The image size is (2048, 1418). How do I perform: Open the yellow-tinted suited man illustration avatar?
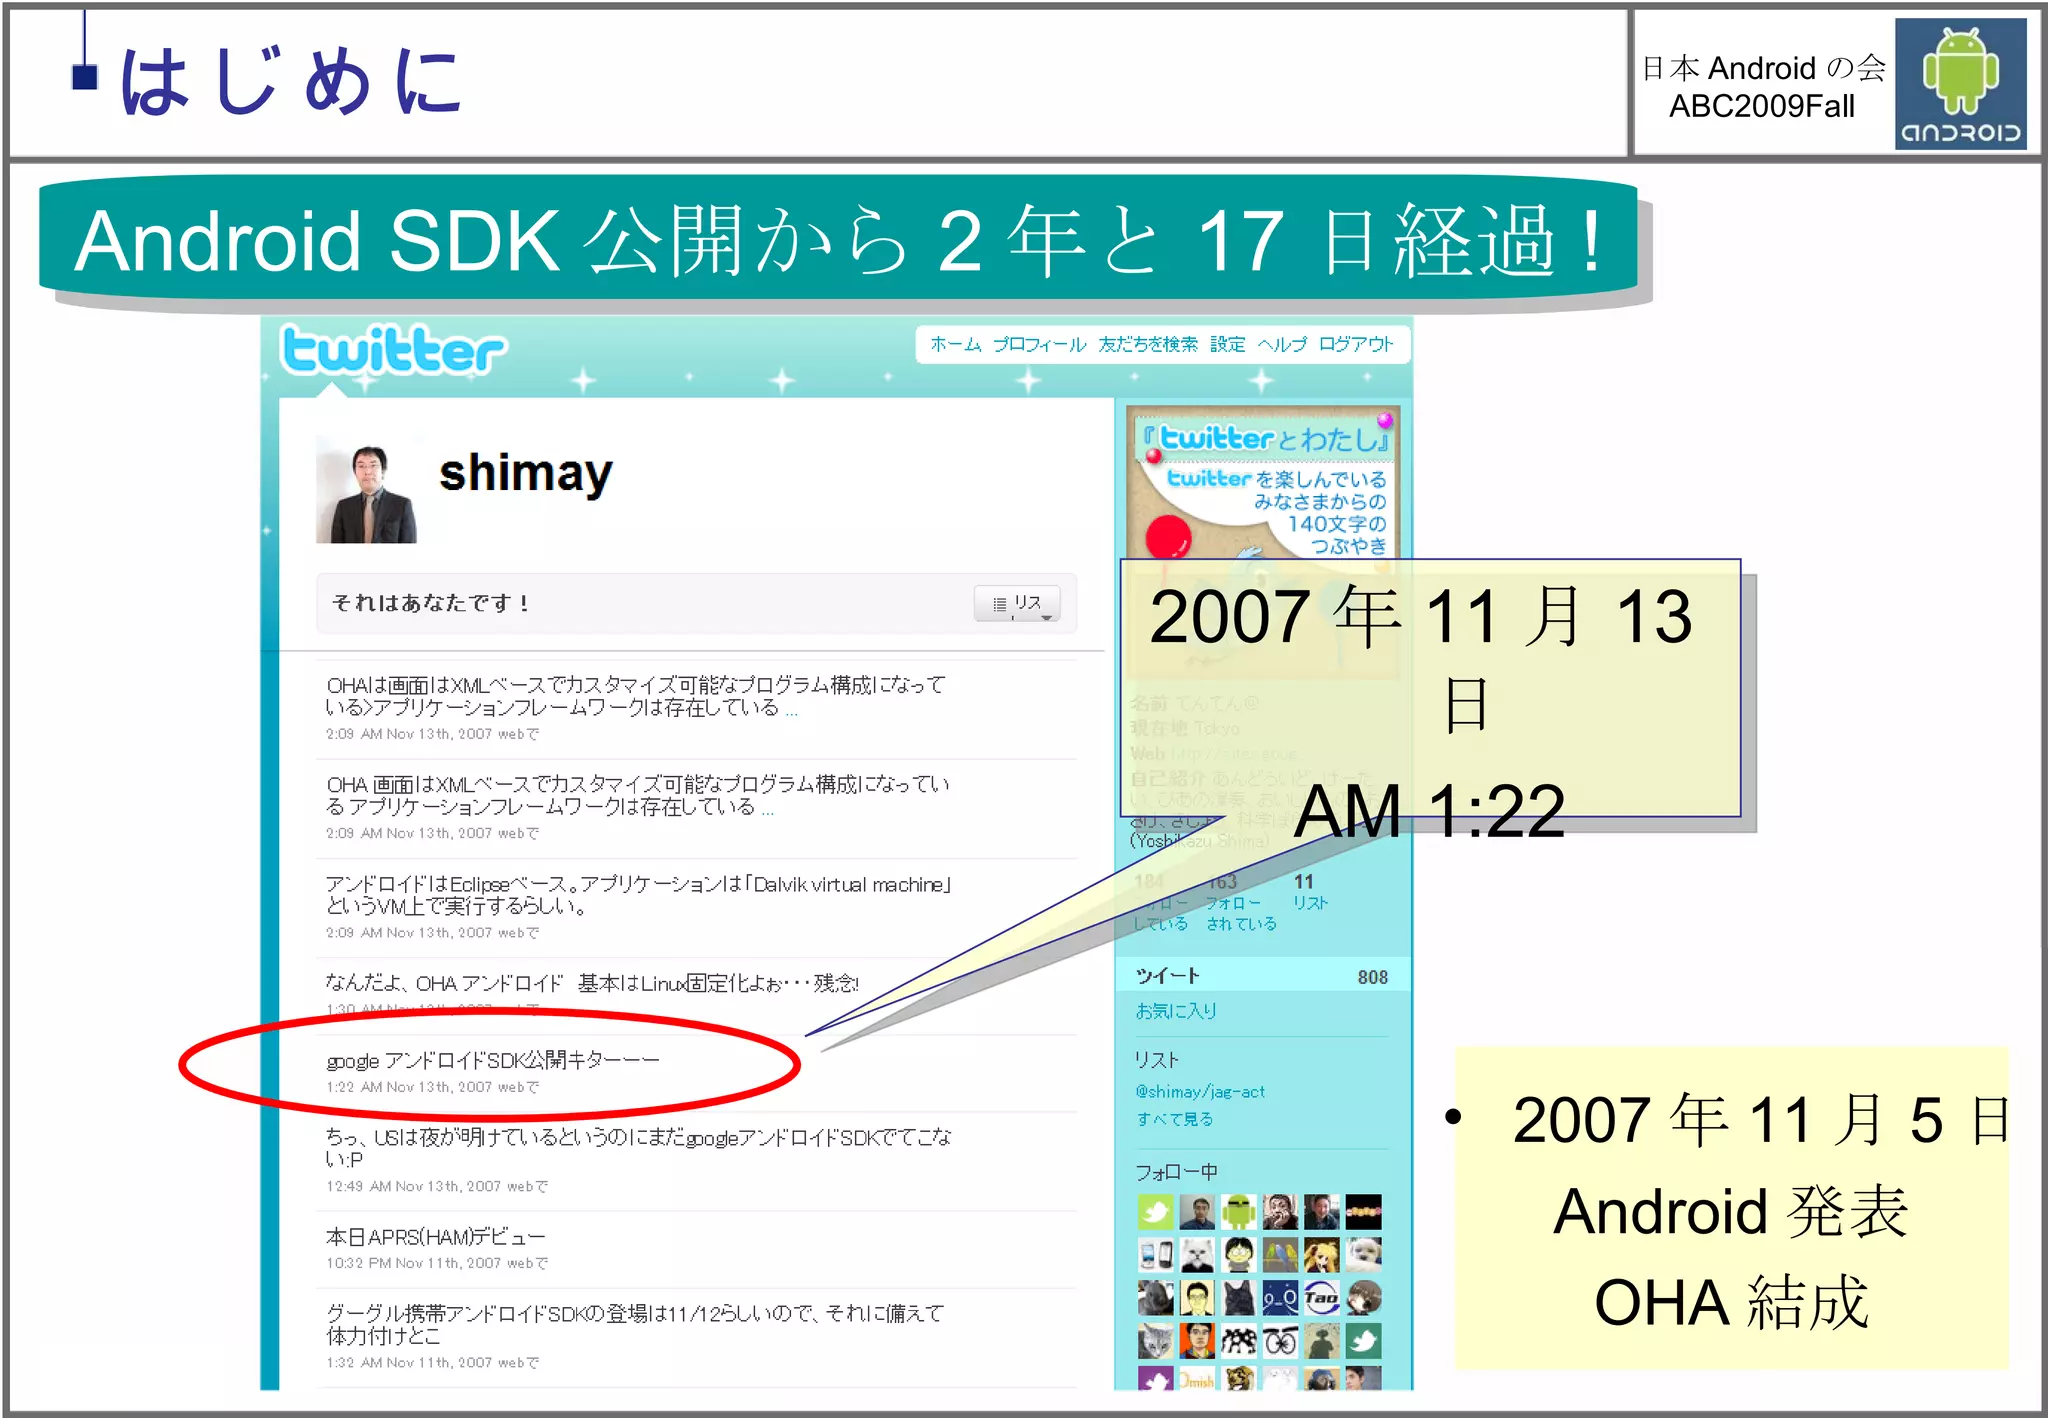1197,1298
